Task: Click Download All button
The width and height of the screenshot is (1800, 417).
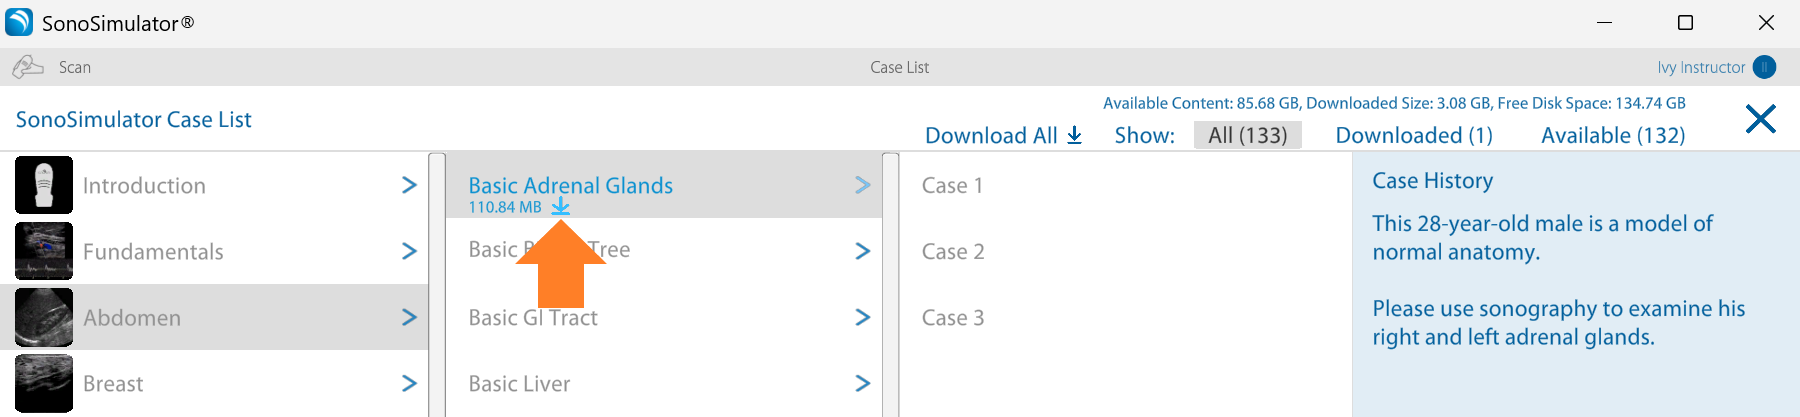Action: point(1003,135)
